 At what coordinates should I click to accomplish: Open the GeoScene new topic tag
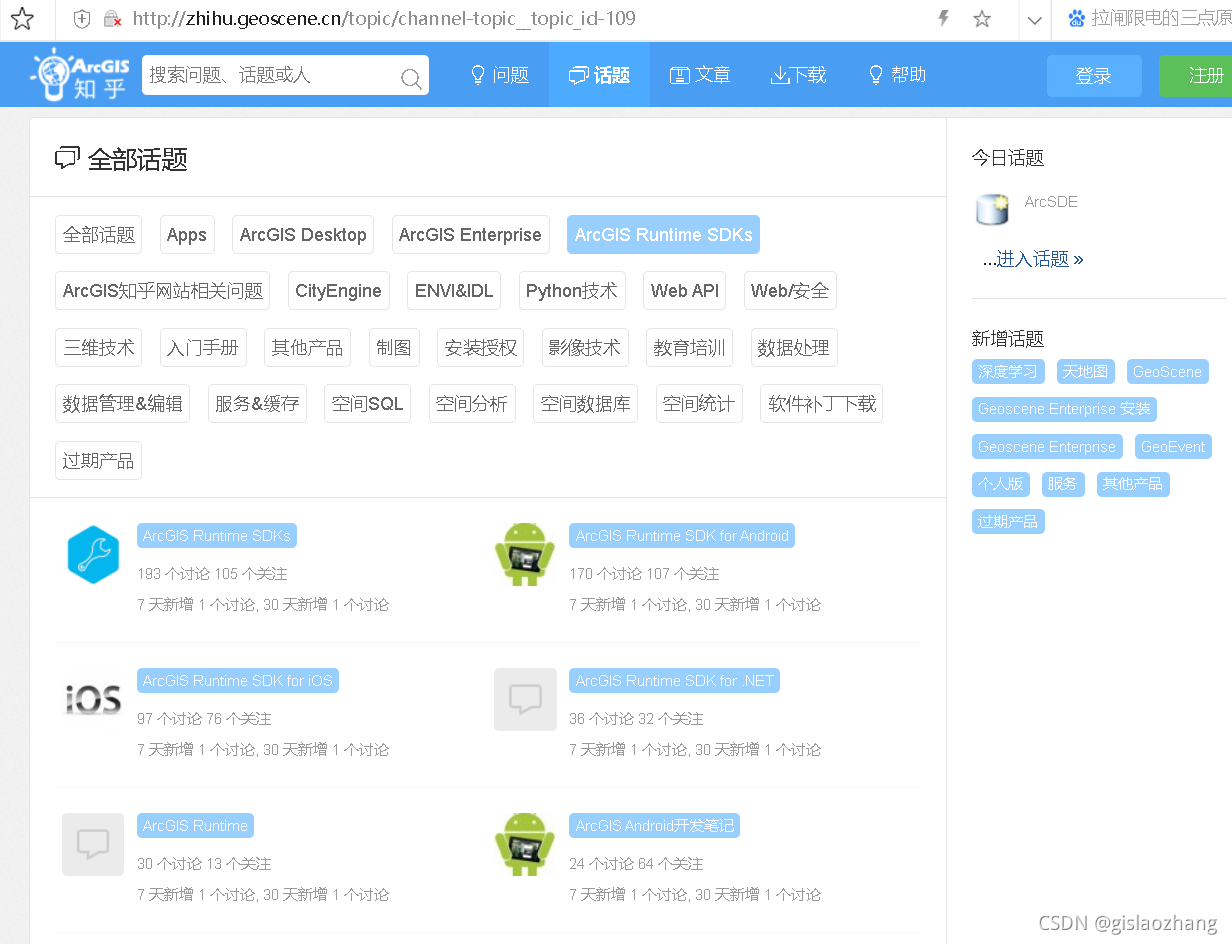click(1167, 372)
